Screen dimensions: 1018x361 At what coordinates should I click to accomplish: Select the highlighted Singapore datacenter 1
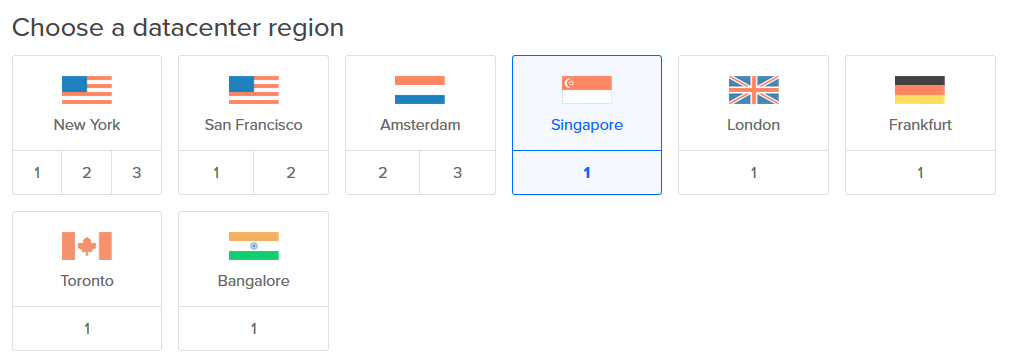pos(587,173)
